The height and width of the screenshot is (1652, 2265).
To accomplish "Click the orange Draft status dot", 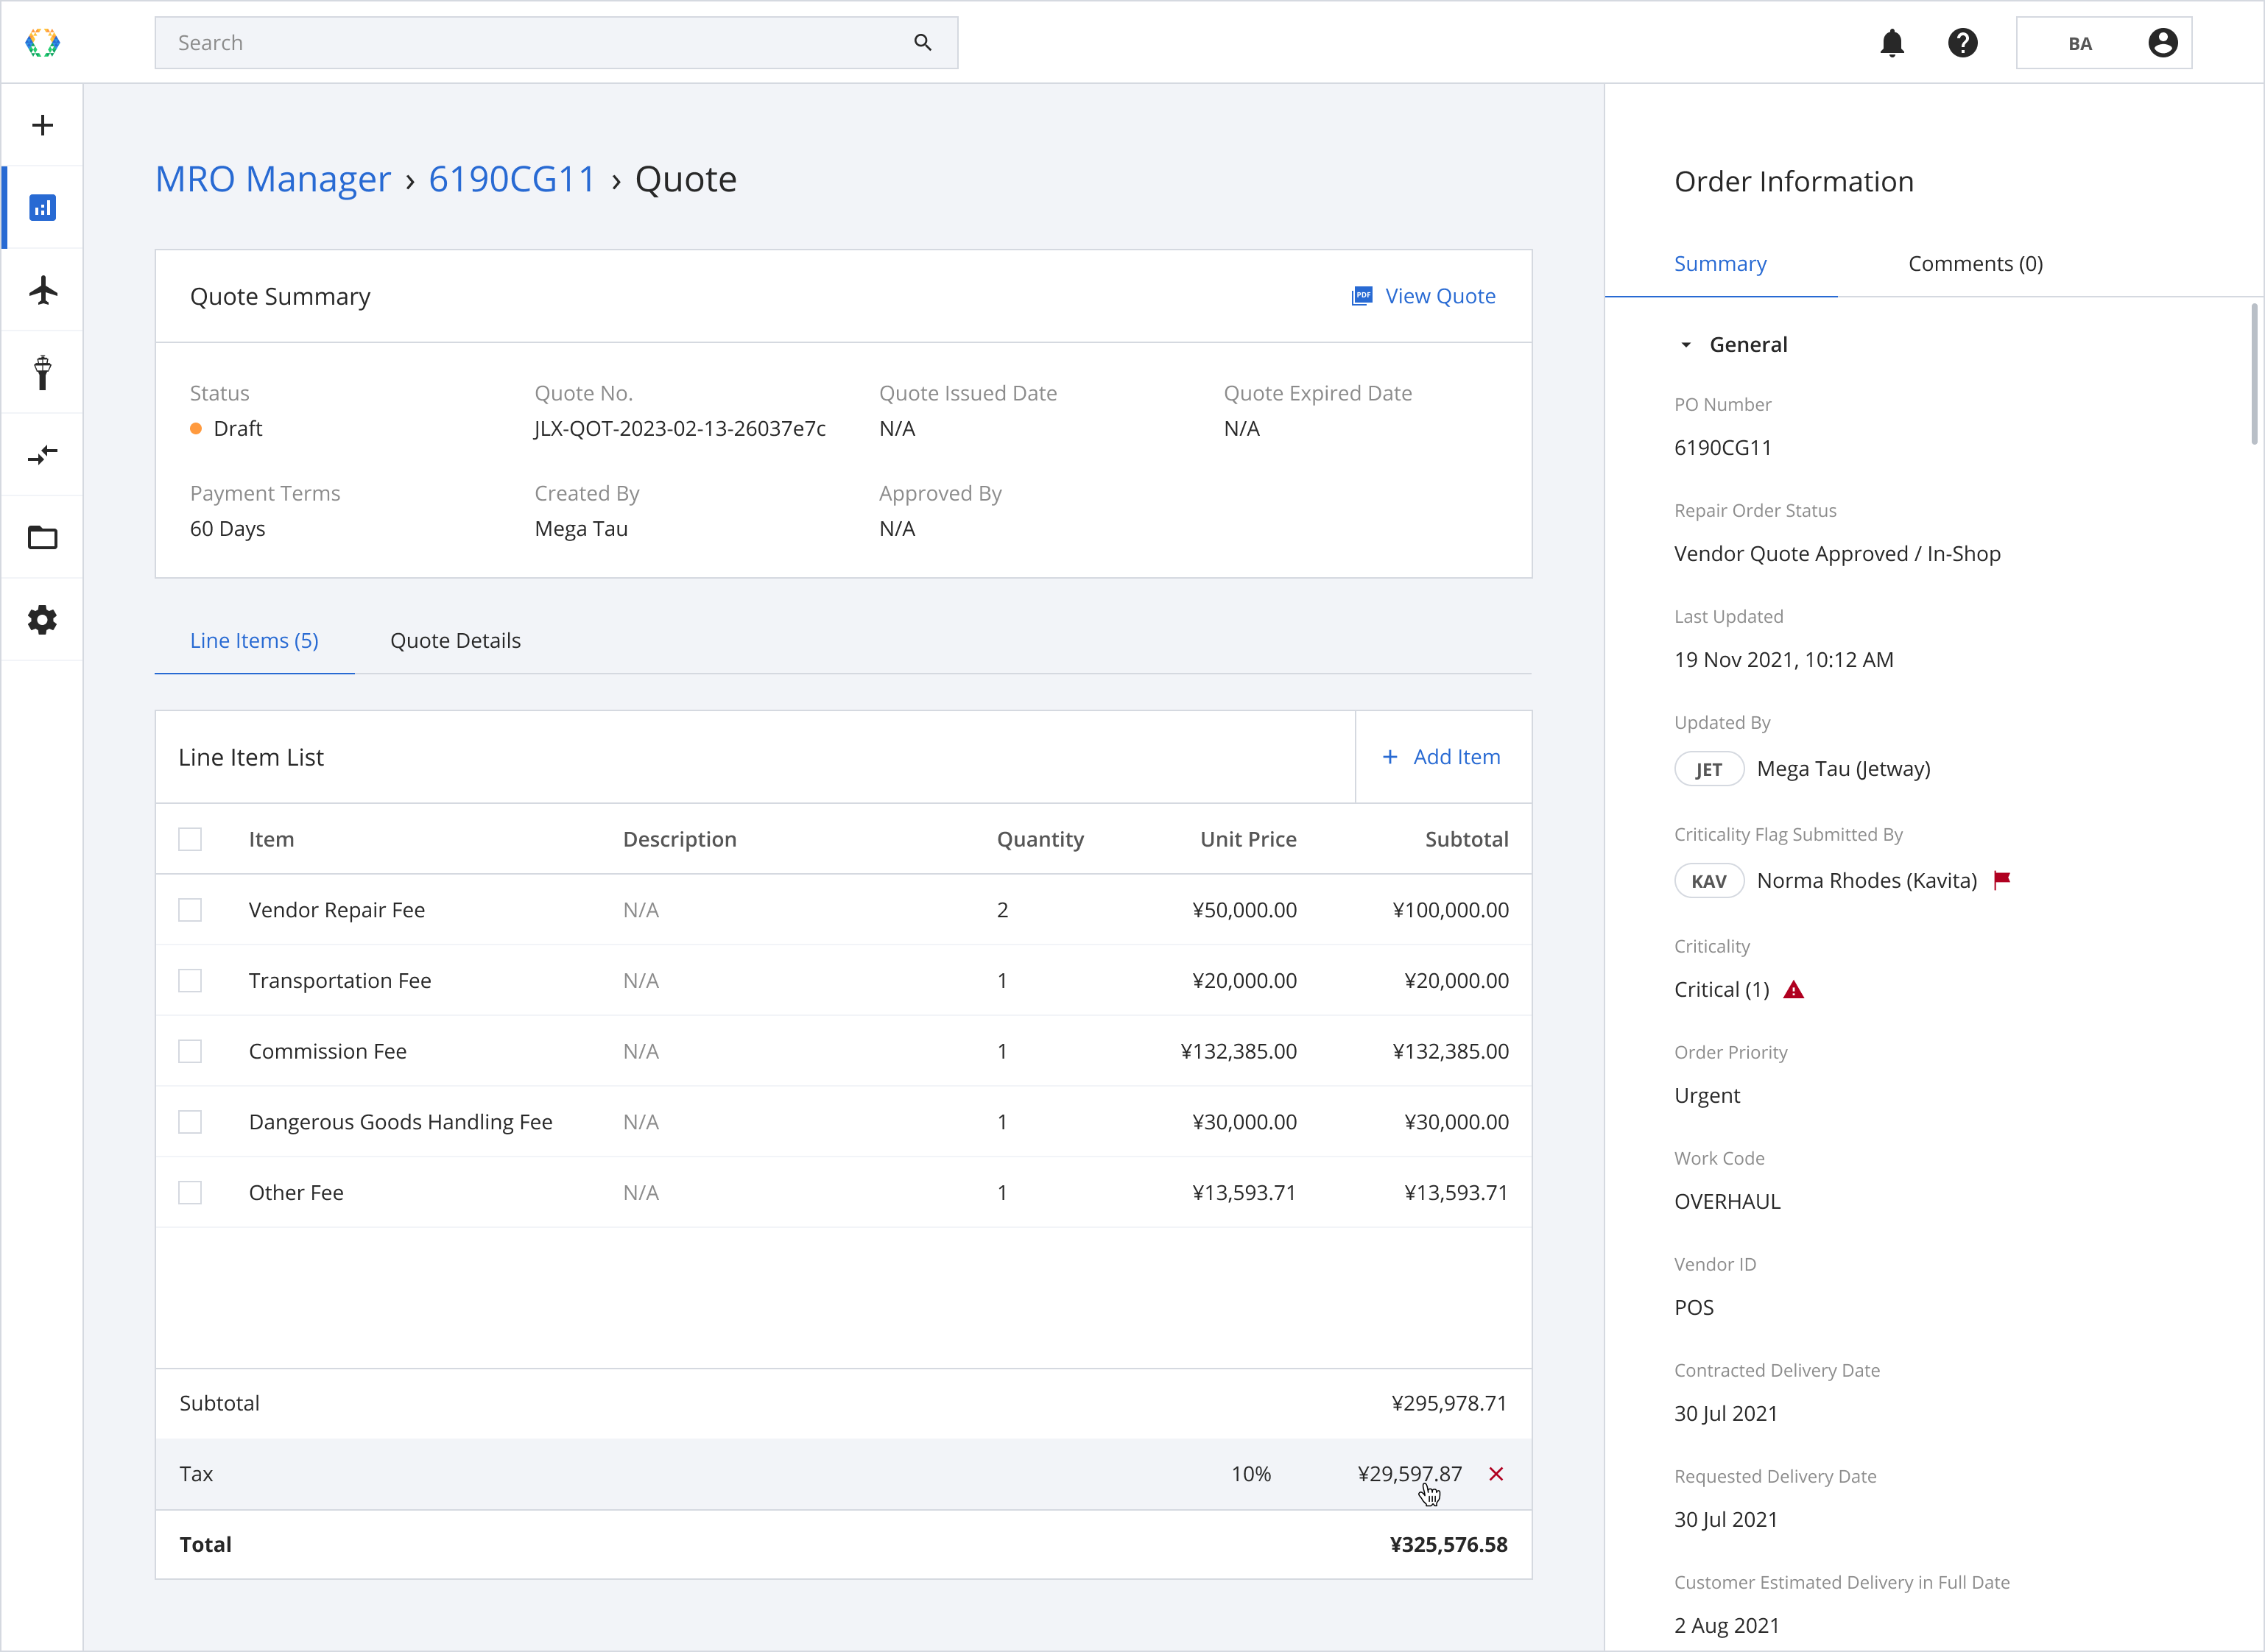I will tap(196, 429).
